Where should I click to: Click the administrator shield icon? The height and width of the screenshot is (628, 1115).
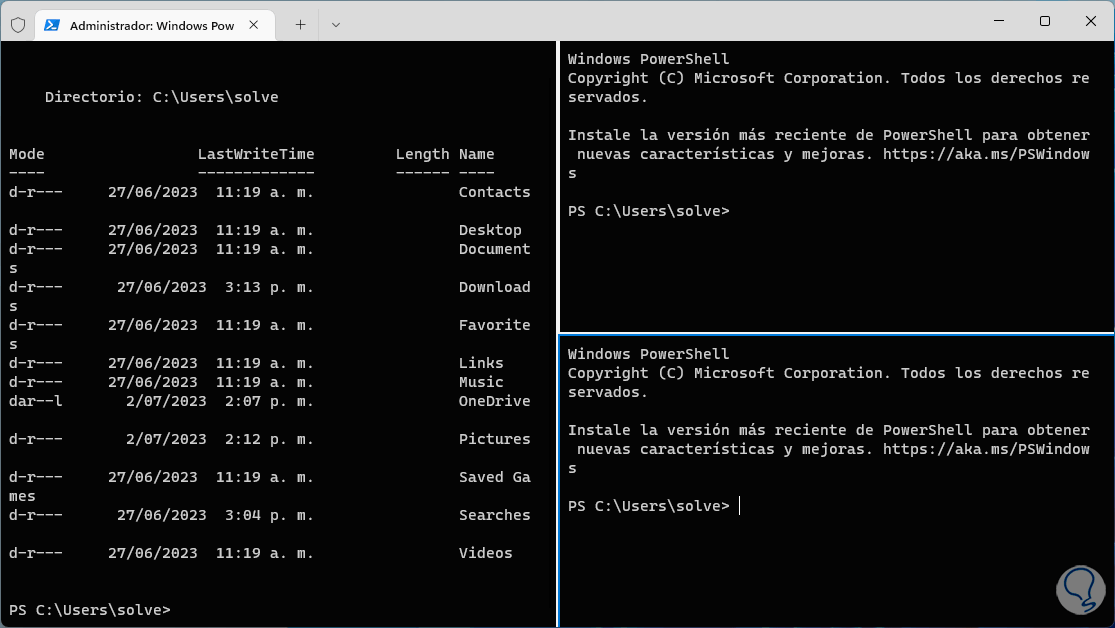17,25
